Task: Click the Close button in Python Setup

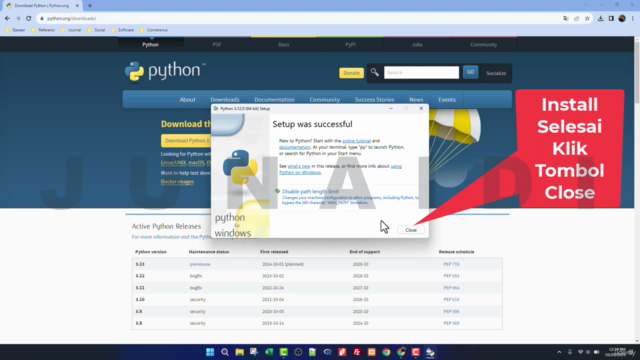Action: coord(411,230)
